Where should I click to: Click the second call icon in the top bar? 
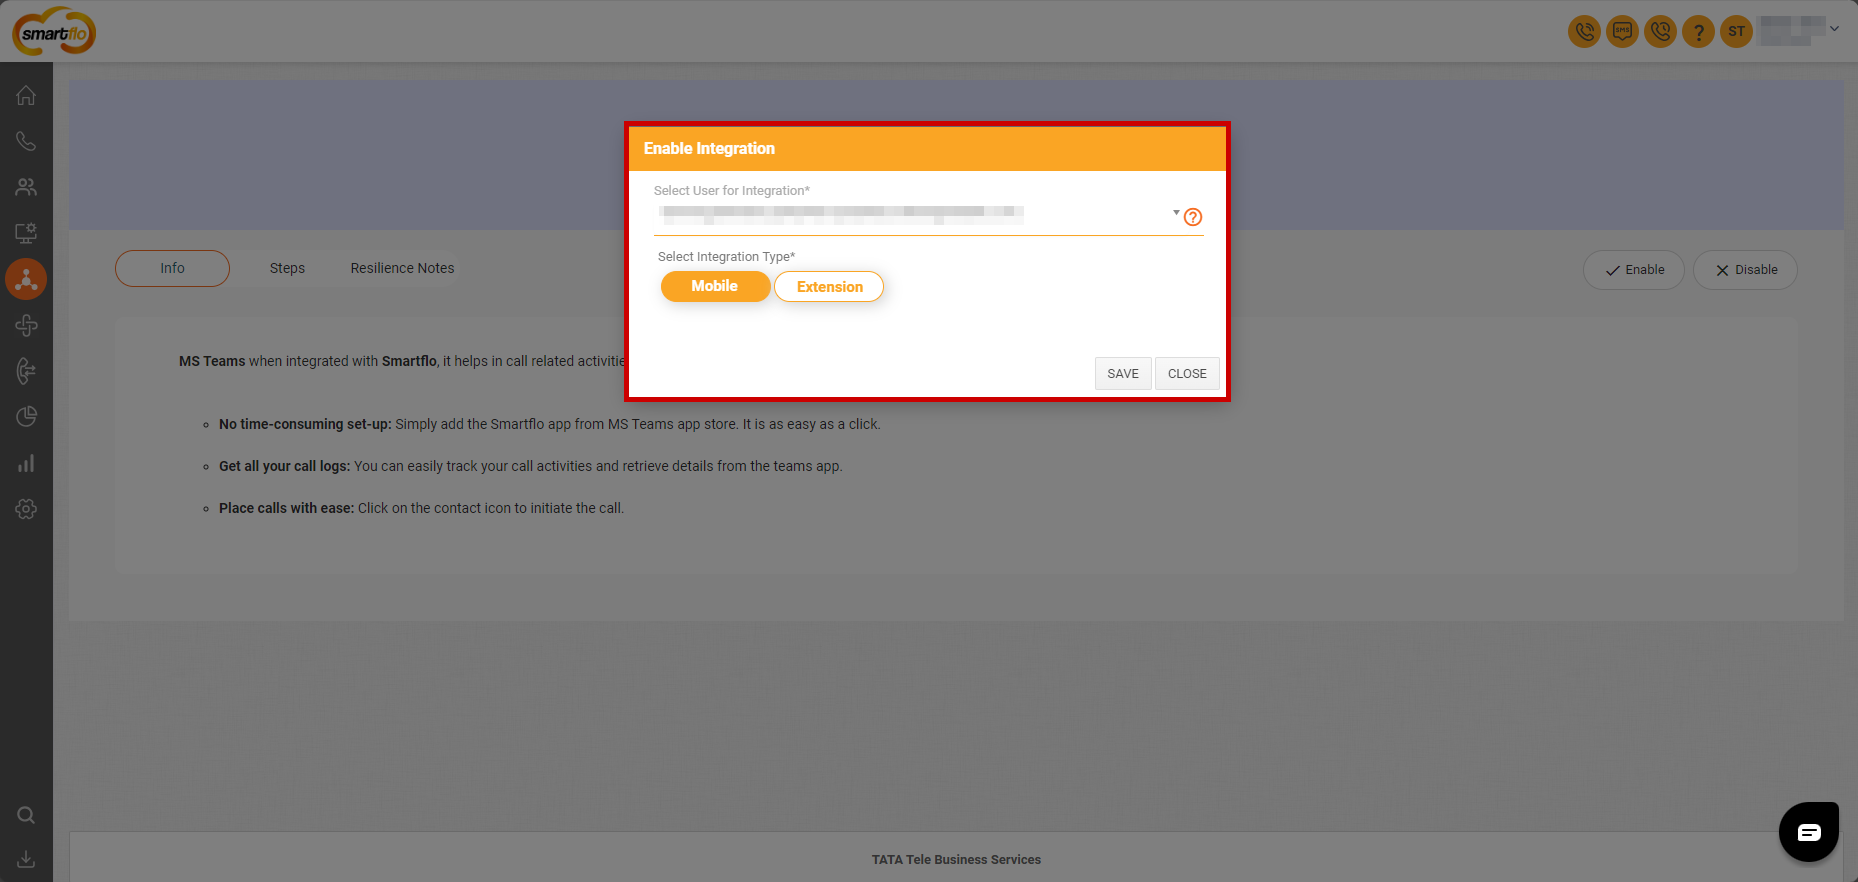[x=1660, y=31]
